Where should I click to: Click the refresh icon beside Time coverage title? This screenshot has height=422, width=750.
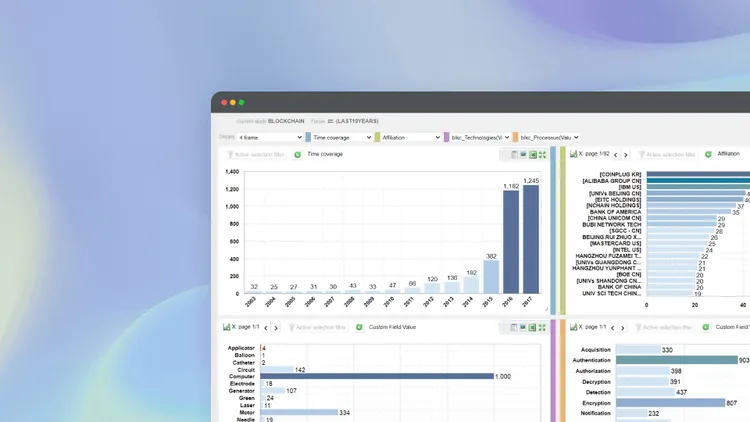tap(298, 155)
